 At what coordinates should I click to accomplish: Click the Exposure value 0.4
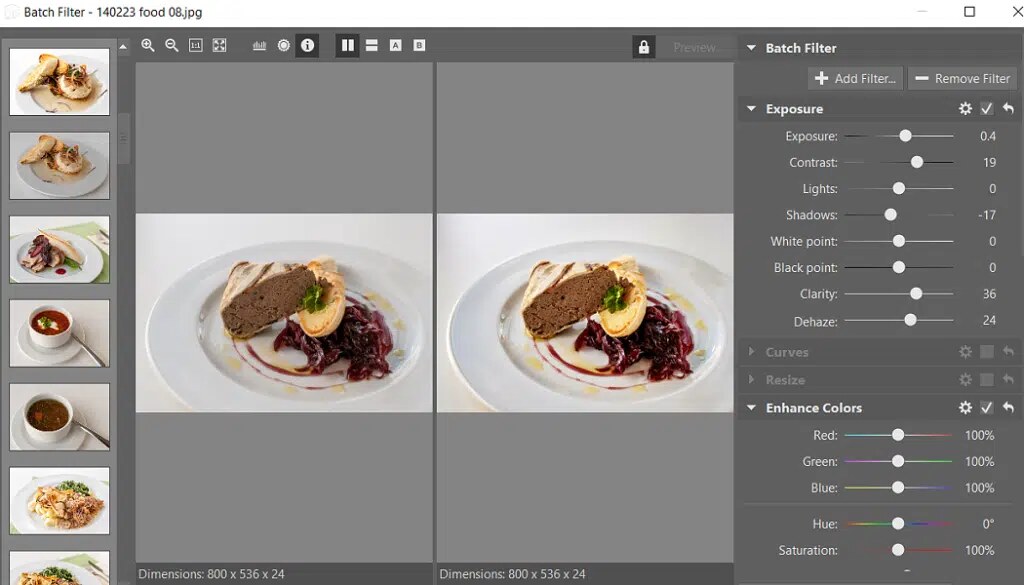click(987, 136)
